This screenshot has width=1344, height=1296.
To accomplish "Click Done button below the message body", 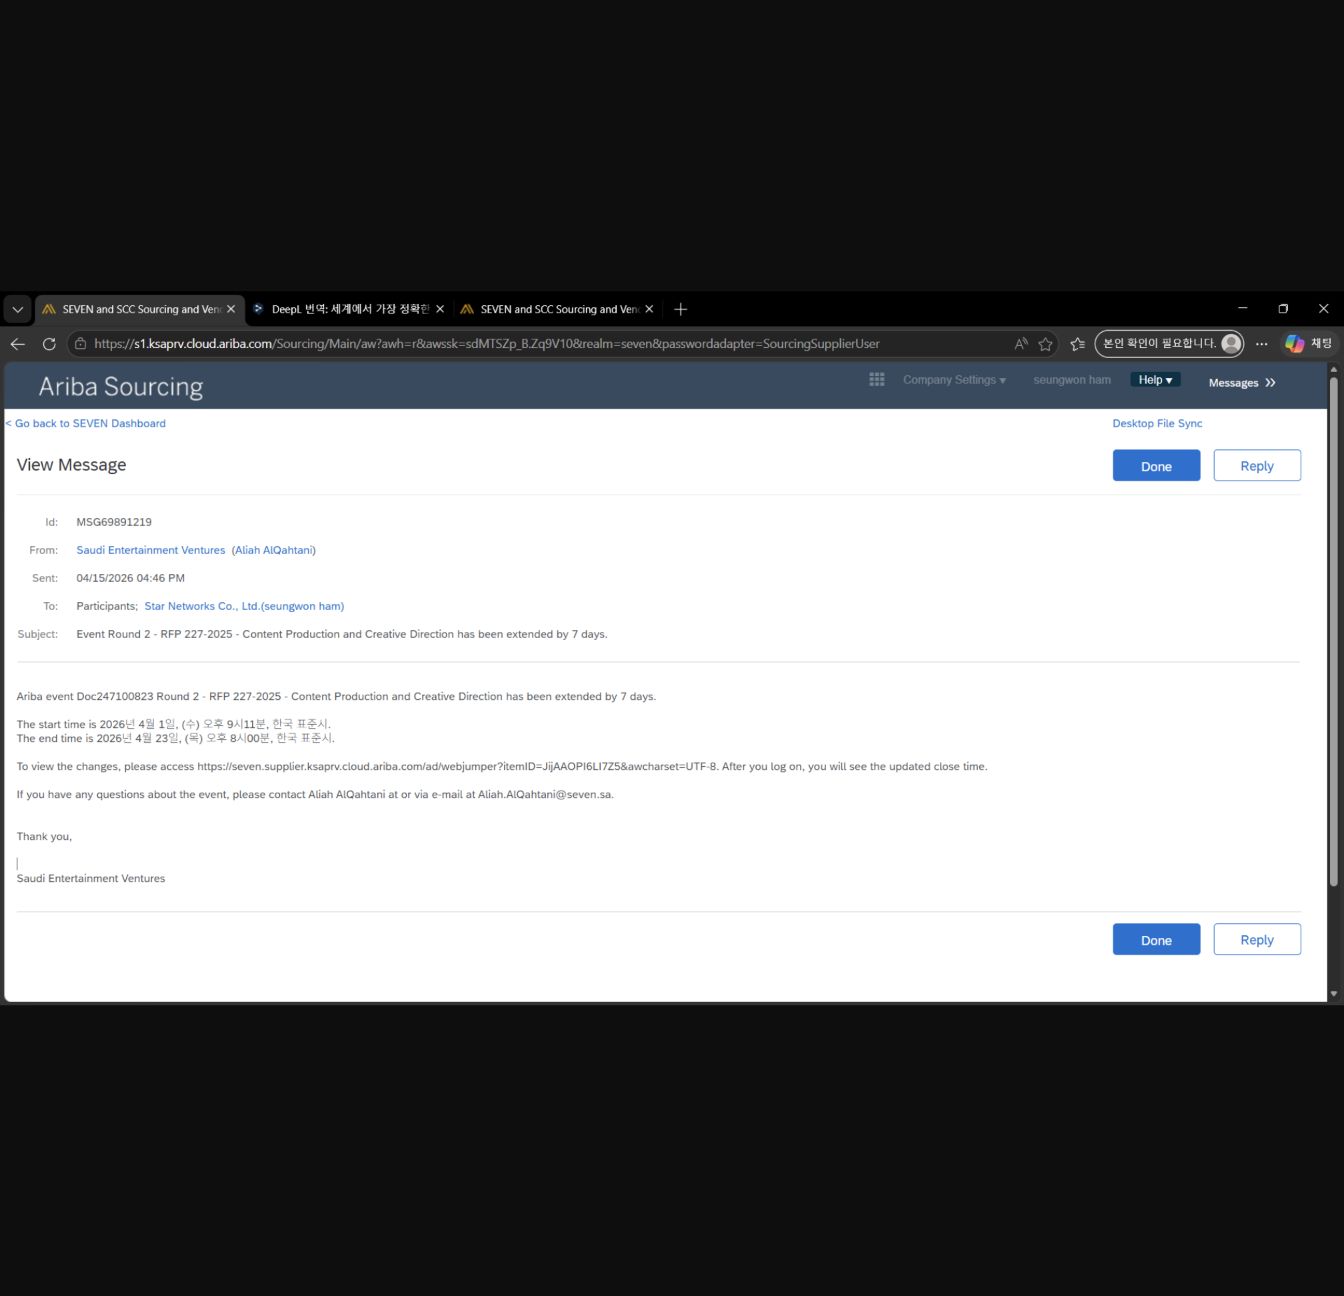I will coord(1156,940).
